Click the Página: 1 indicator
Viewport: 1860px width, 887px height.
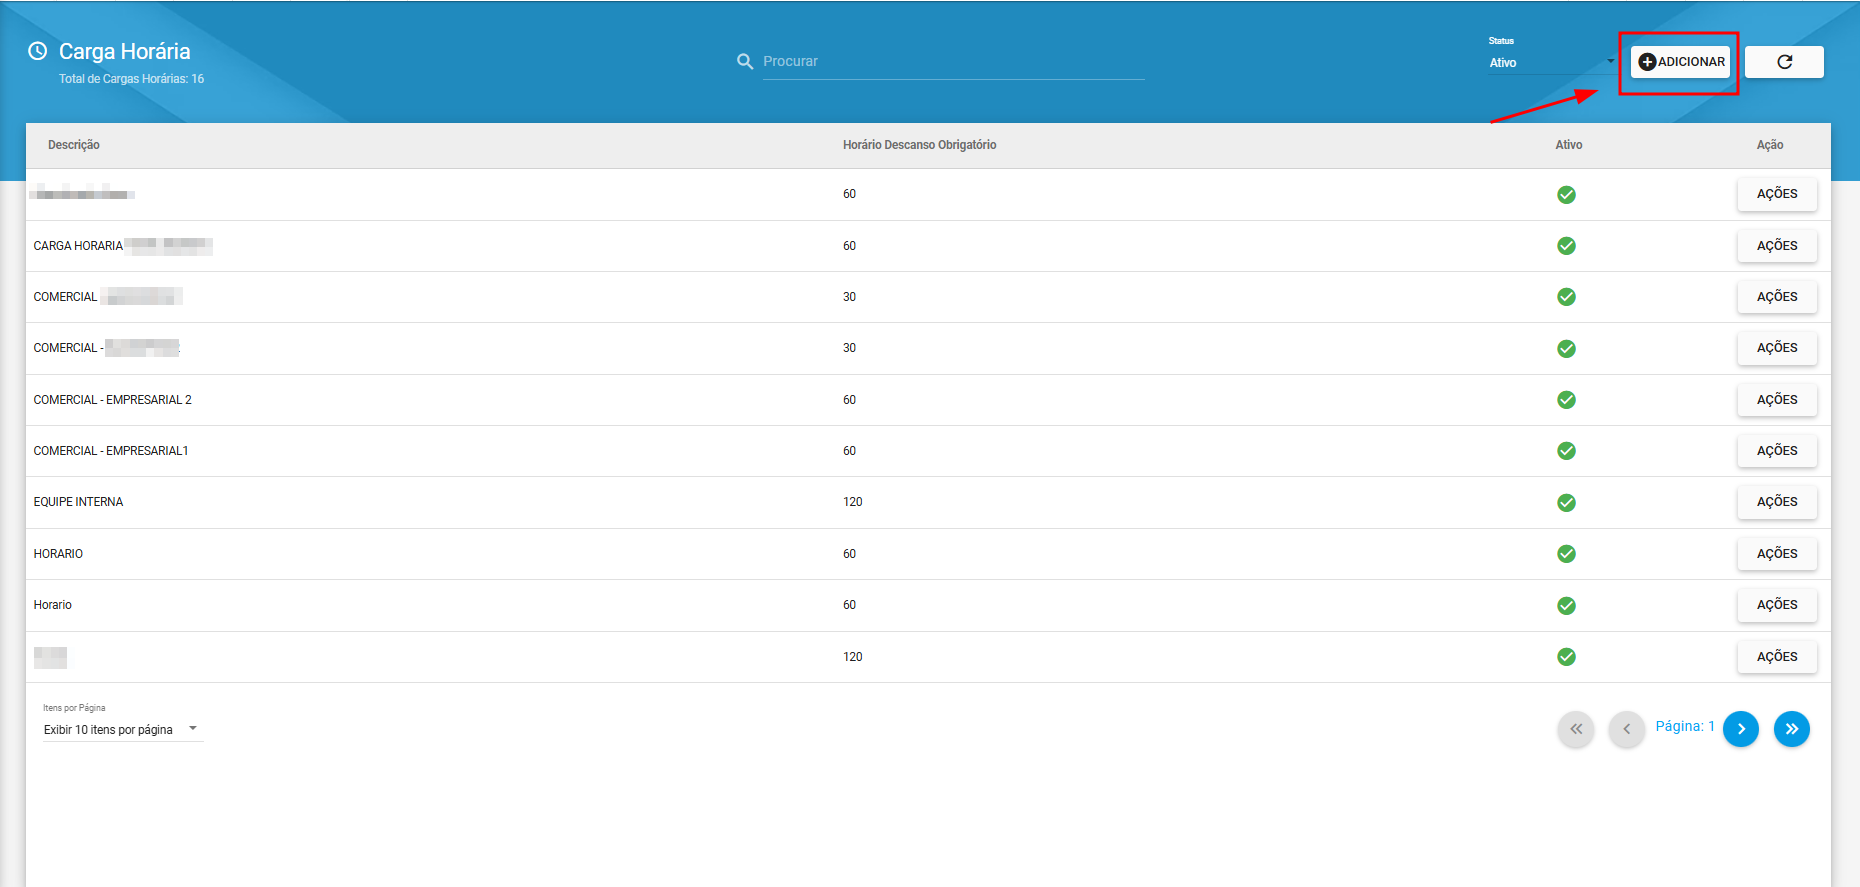click(x=1685, y=726)
